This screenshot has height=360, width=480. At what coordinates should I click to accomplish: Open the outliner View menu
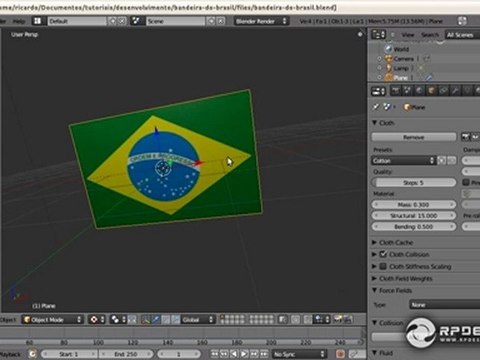408,35
